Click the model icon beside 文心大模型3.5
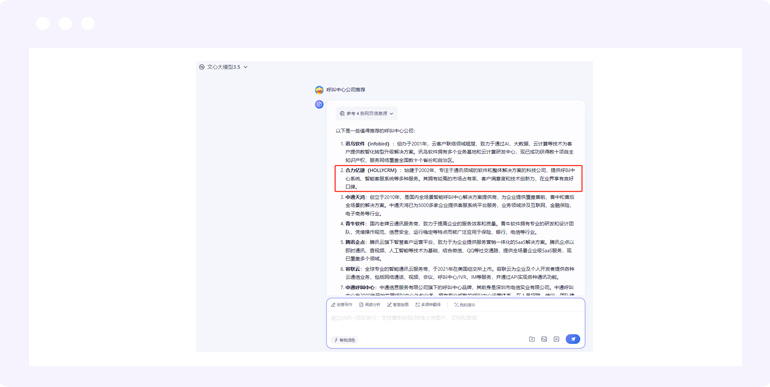 point(202,67)
